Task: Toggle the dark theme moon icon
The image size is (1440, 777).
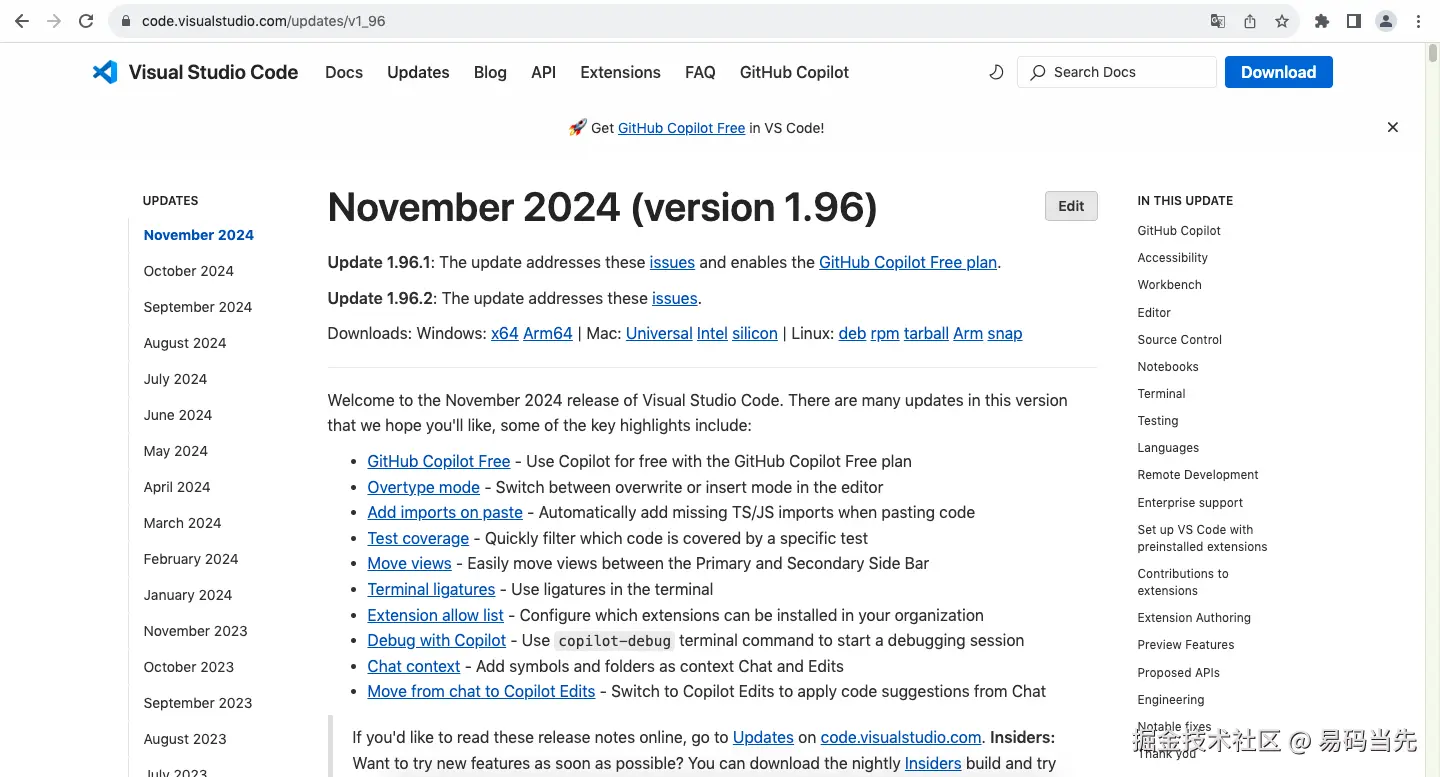Action: click(x=996, y=72)
